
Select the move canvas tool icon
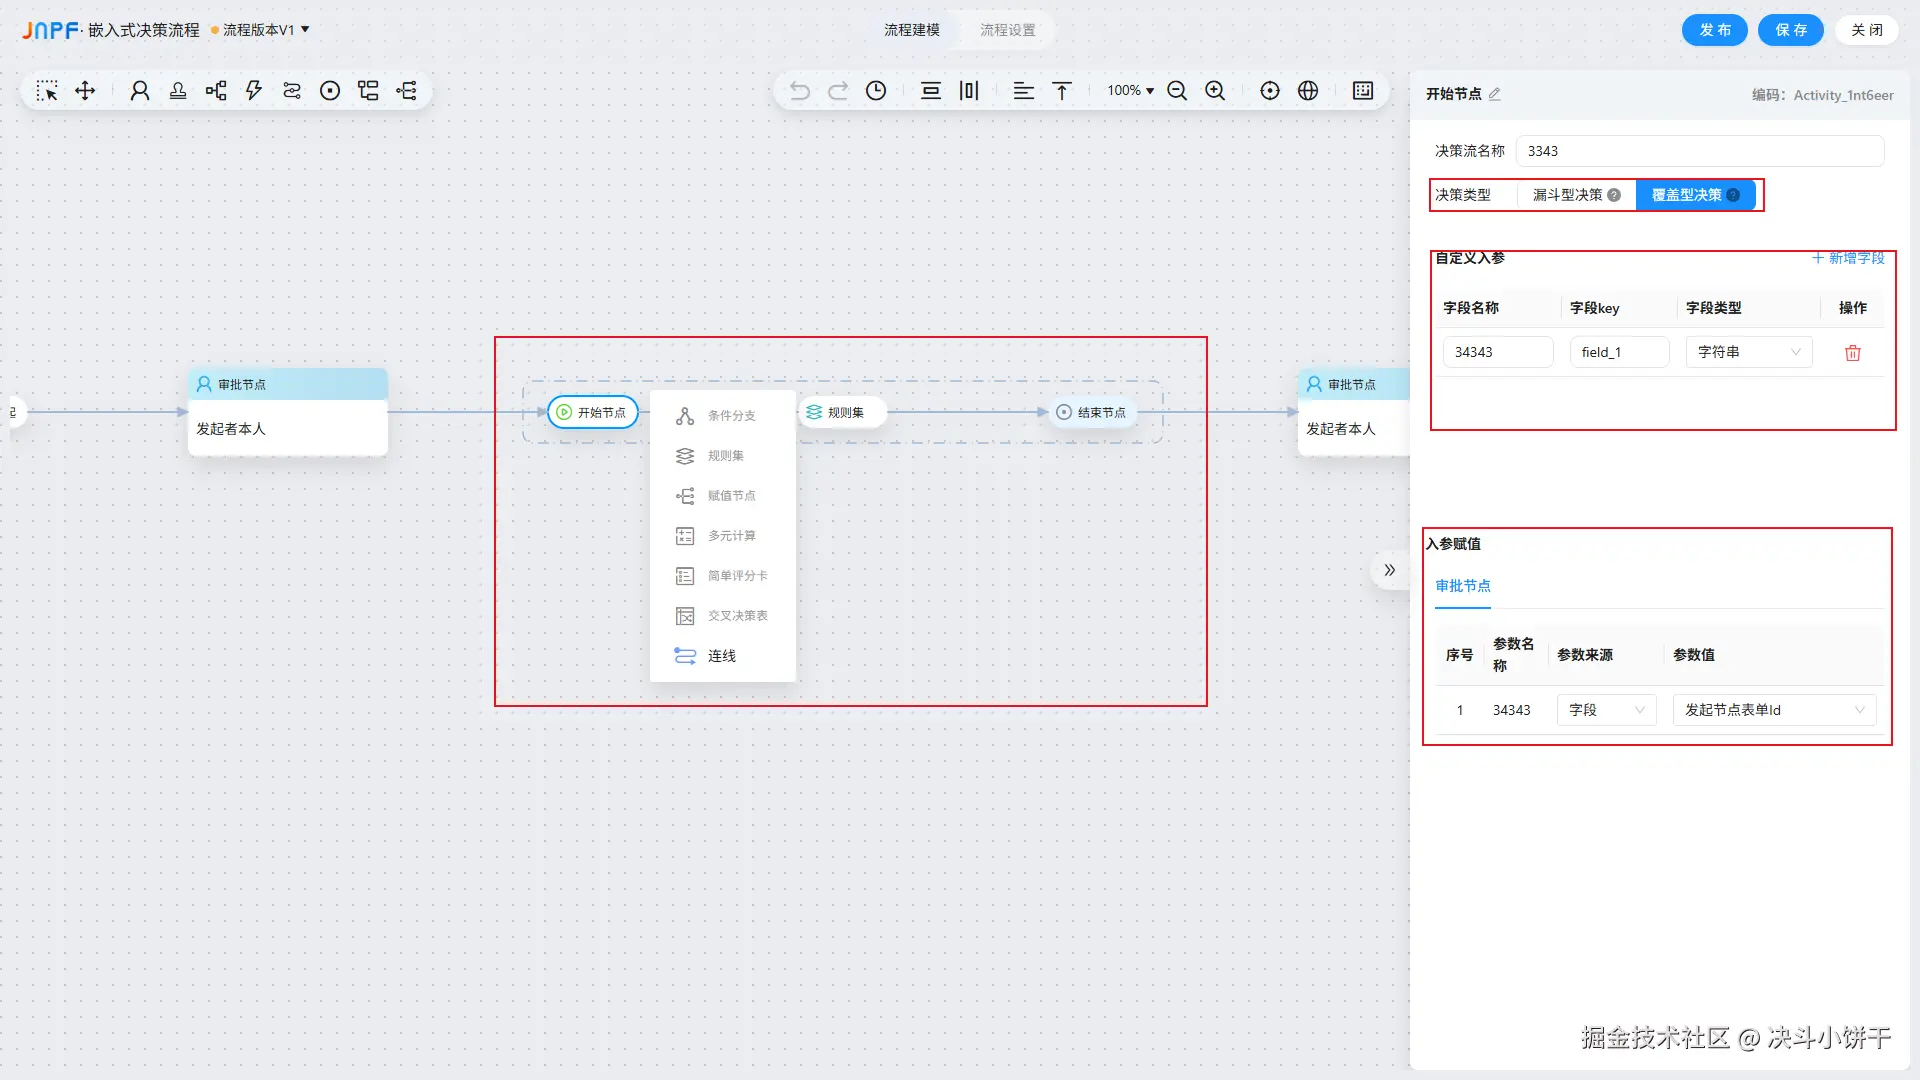tap(85, 91)
